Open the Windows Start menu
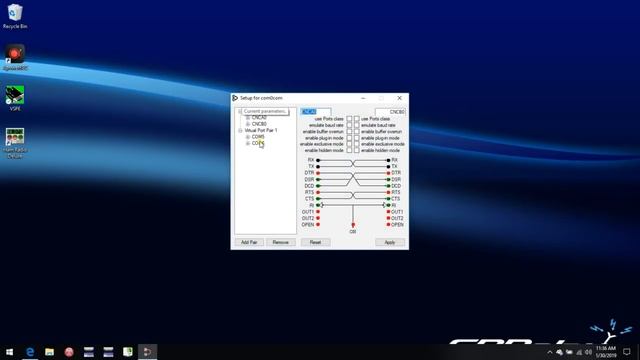640x360 pixels. pos(10,352)
